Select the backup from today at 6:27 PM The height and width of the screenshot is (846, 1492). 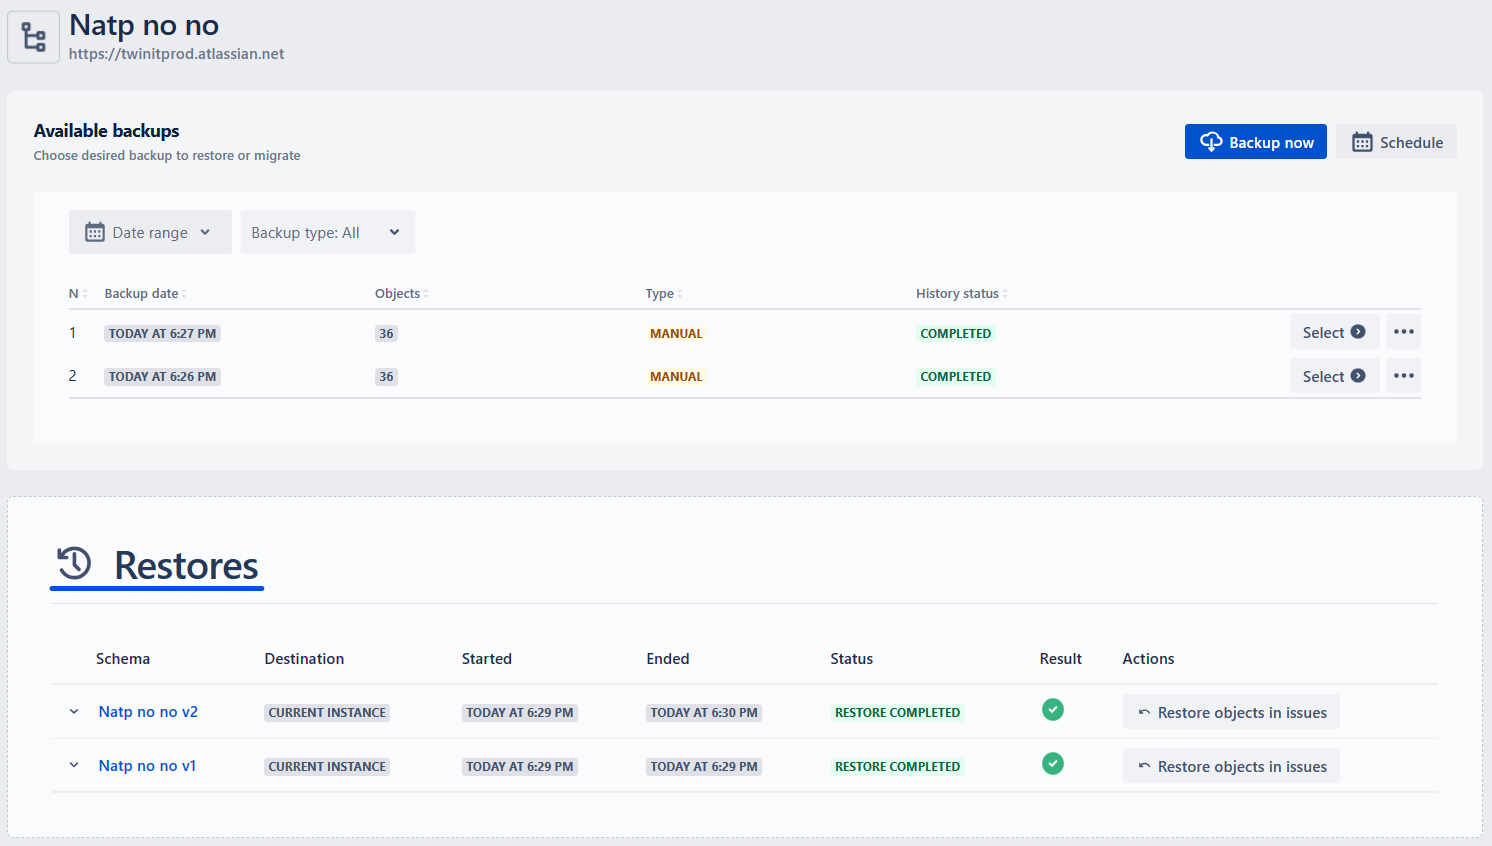pos(1334,332)
